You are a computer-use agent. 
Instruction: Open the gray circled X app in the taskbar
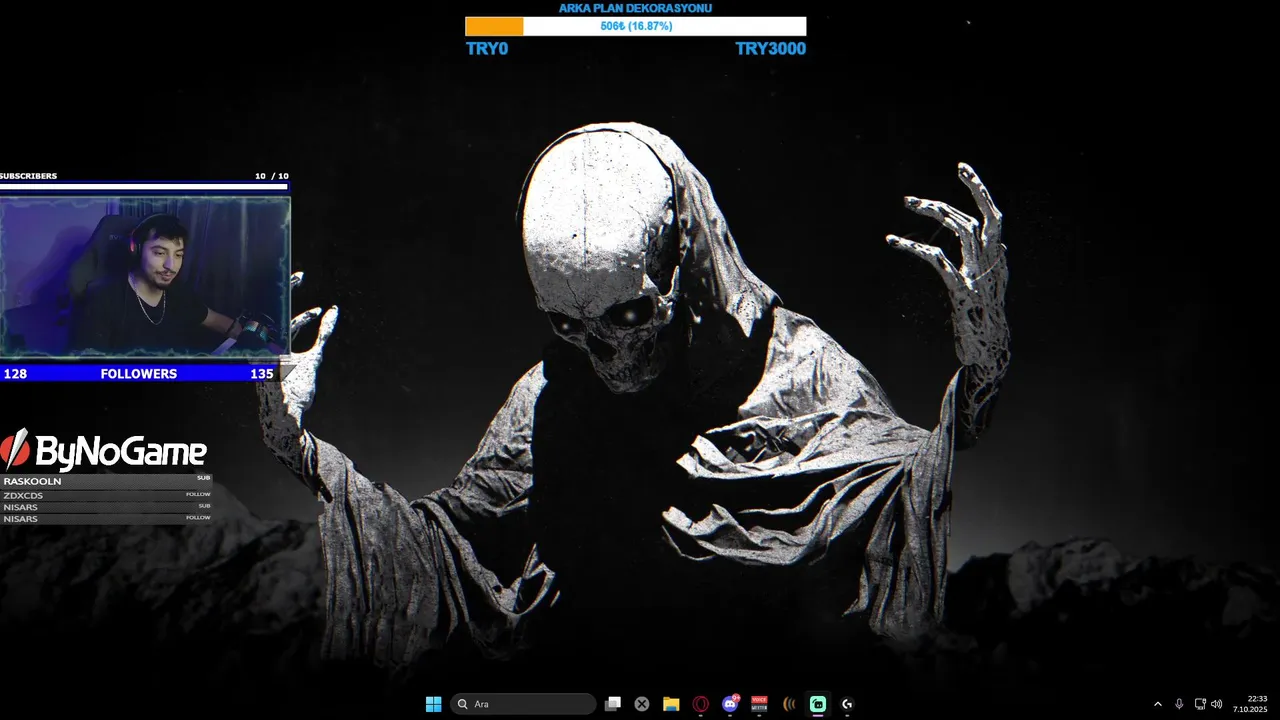[642, 704]
